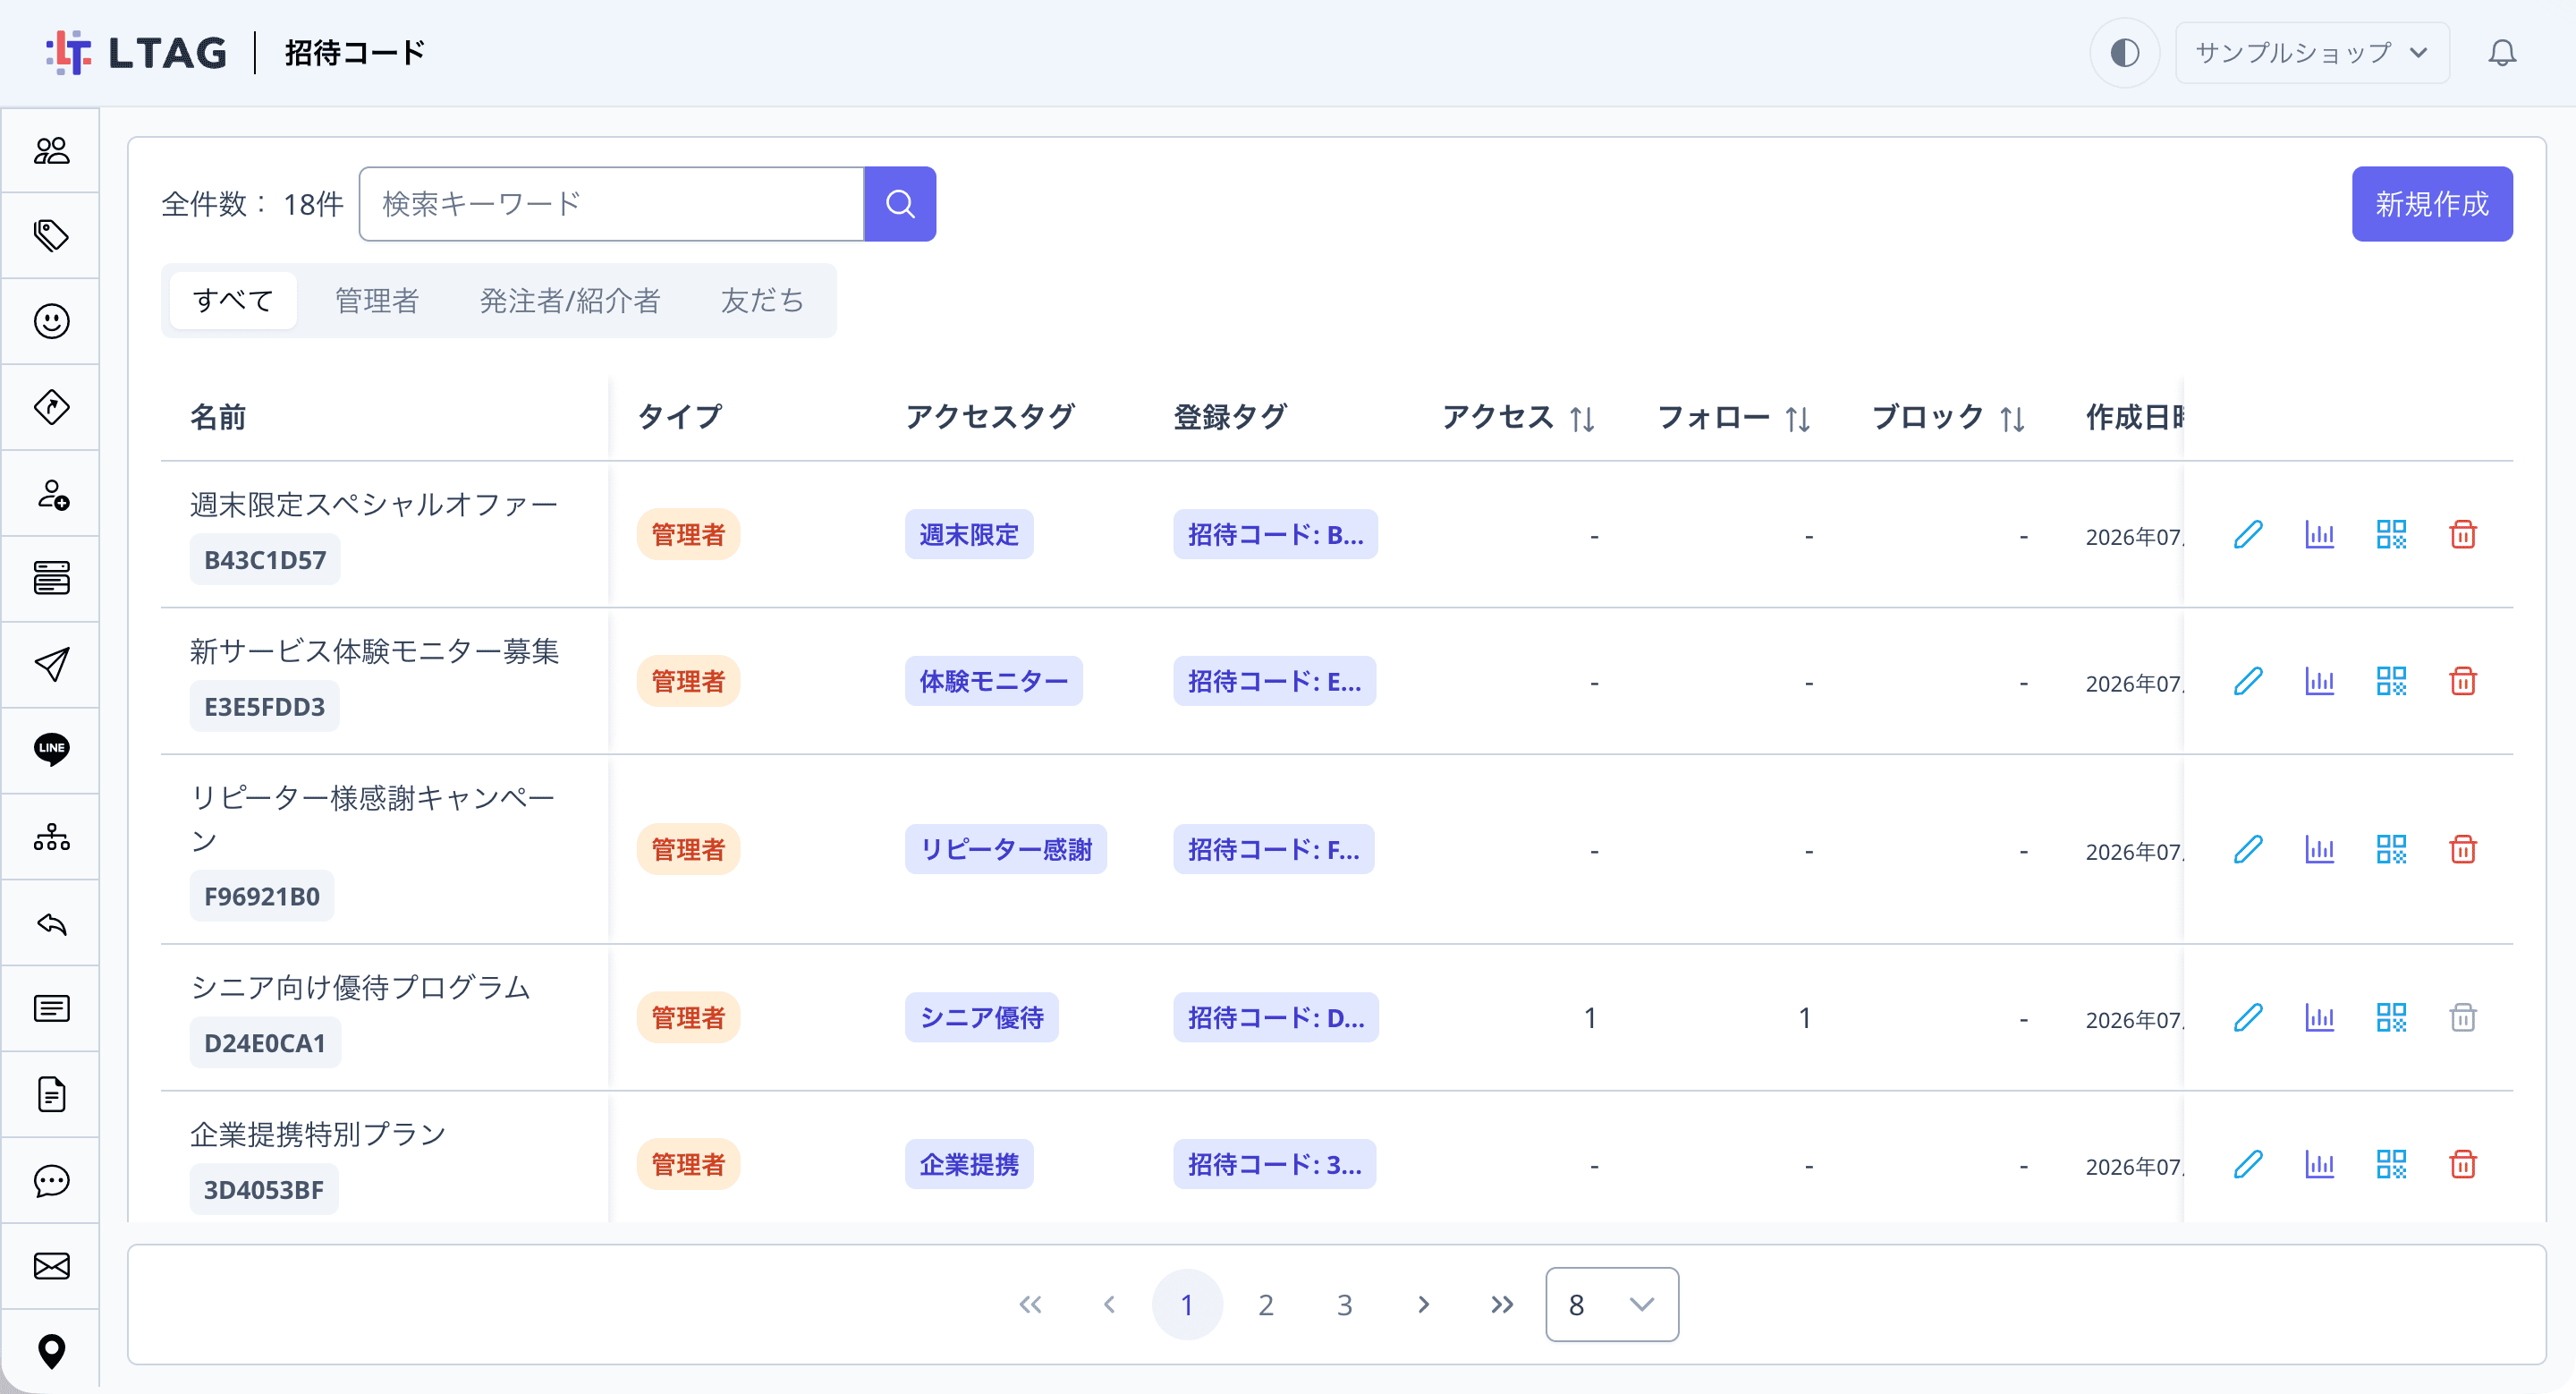Click the notification bell icon
This screenshot has width=2576, height=1394.
tap(2502, 52)
